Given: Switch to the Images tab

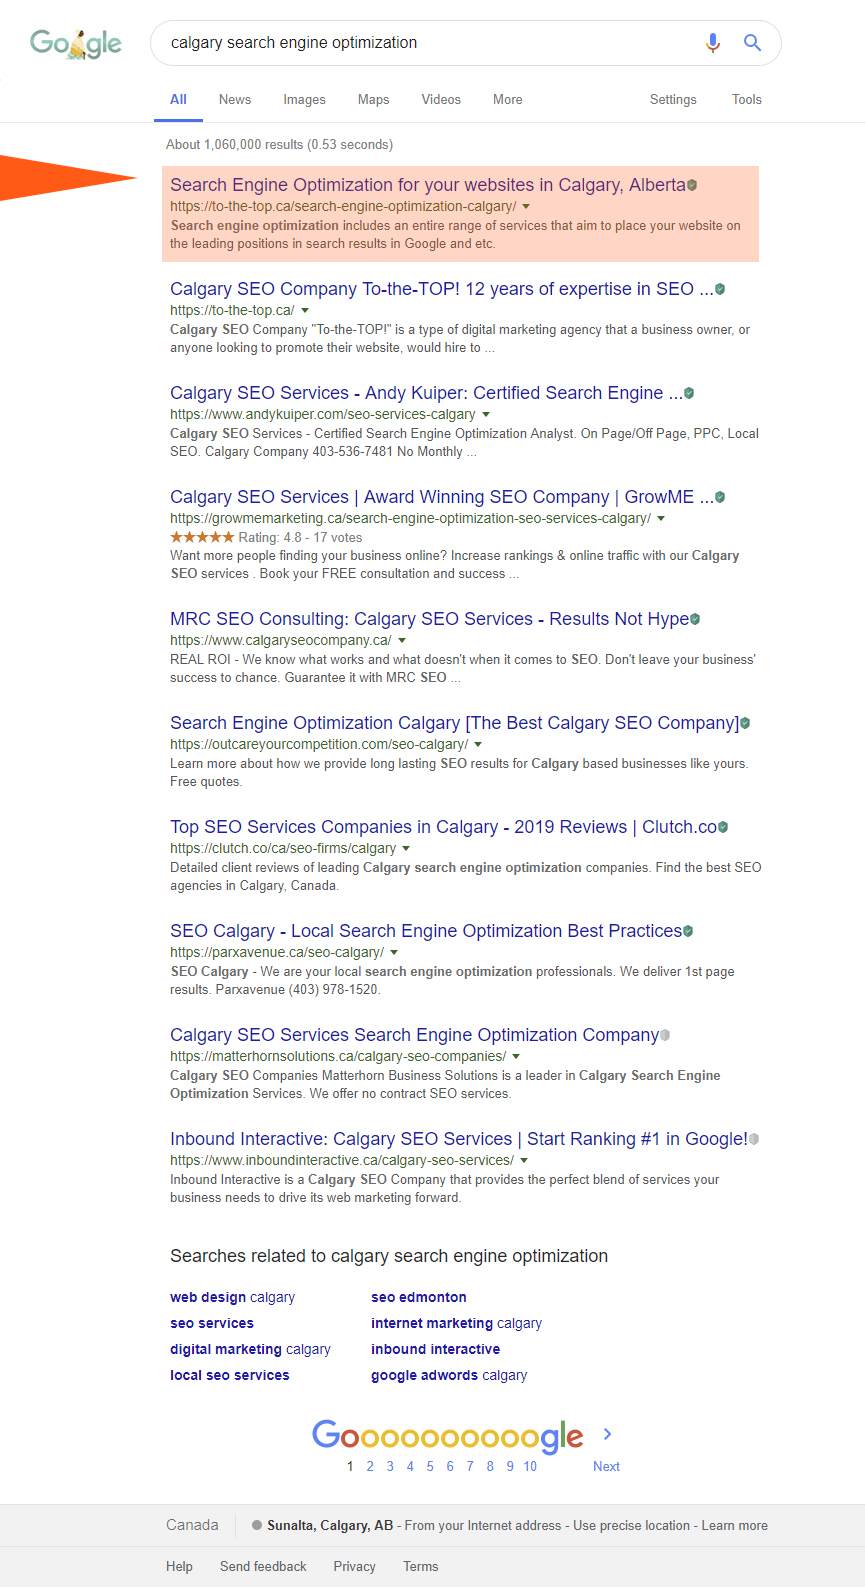Looking at the screenshot, I should (x=304, y=100).
